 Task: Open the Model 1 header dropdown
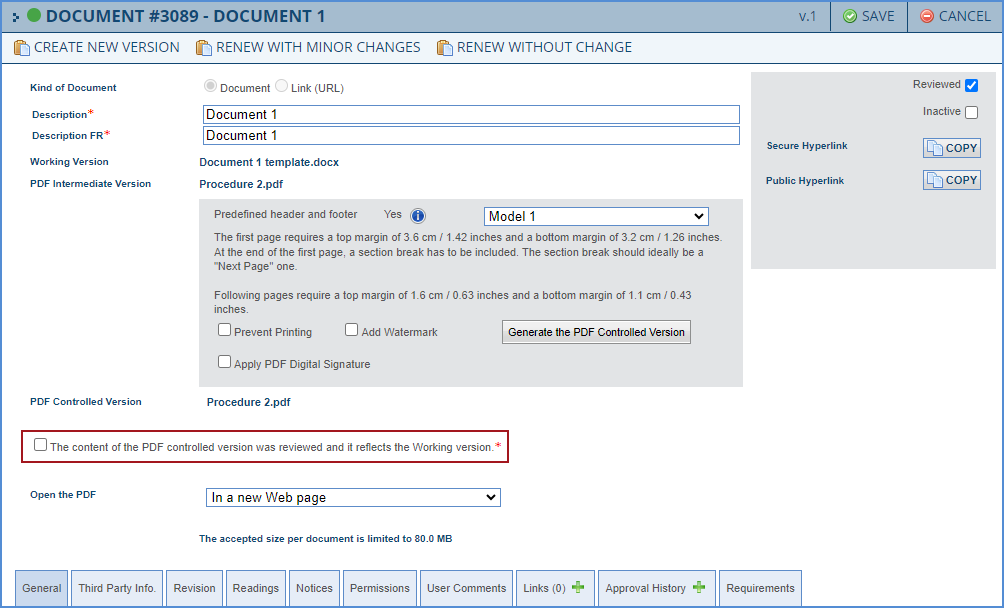pos(596,216)
